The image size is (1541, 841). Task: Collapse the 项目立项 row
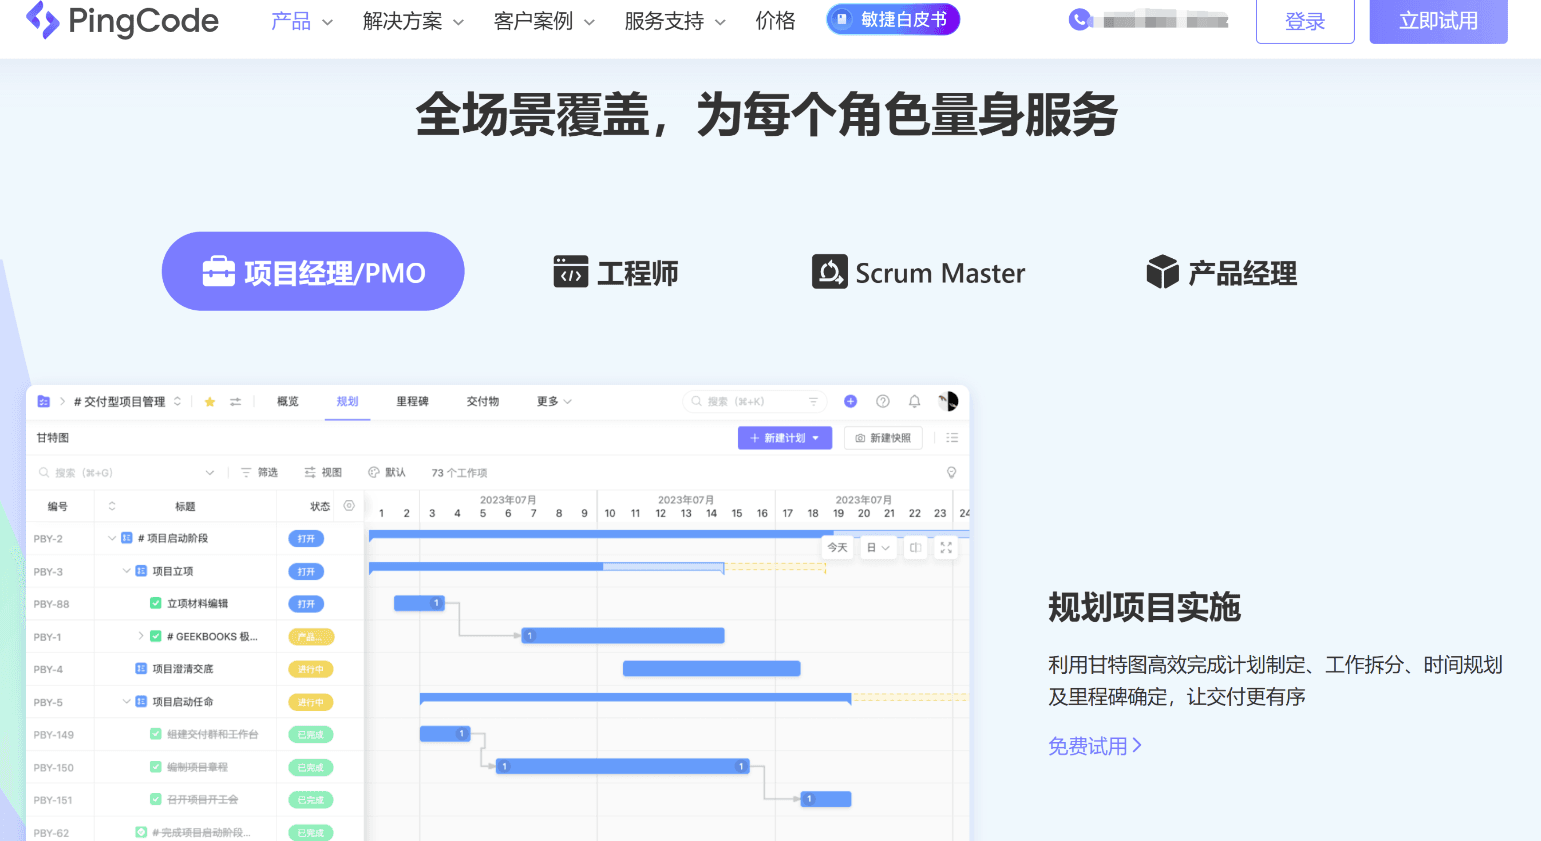pyautogui.click(x=126, y=571)
